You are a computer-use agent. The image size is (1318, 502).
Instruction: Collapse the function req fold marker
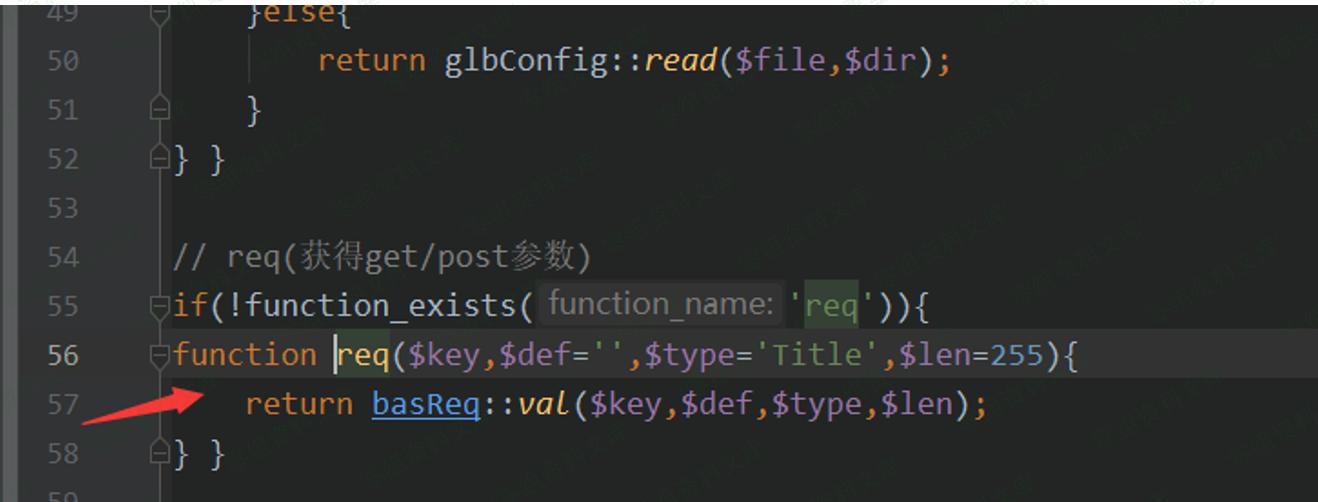coord(160,355)
